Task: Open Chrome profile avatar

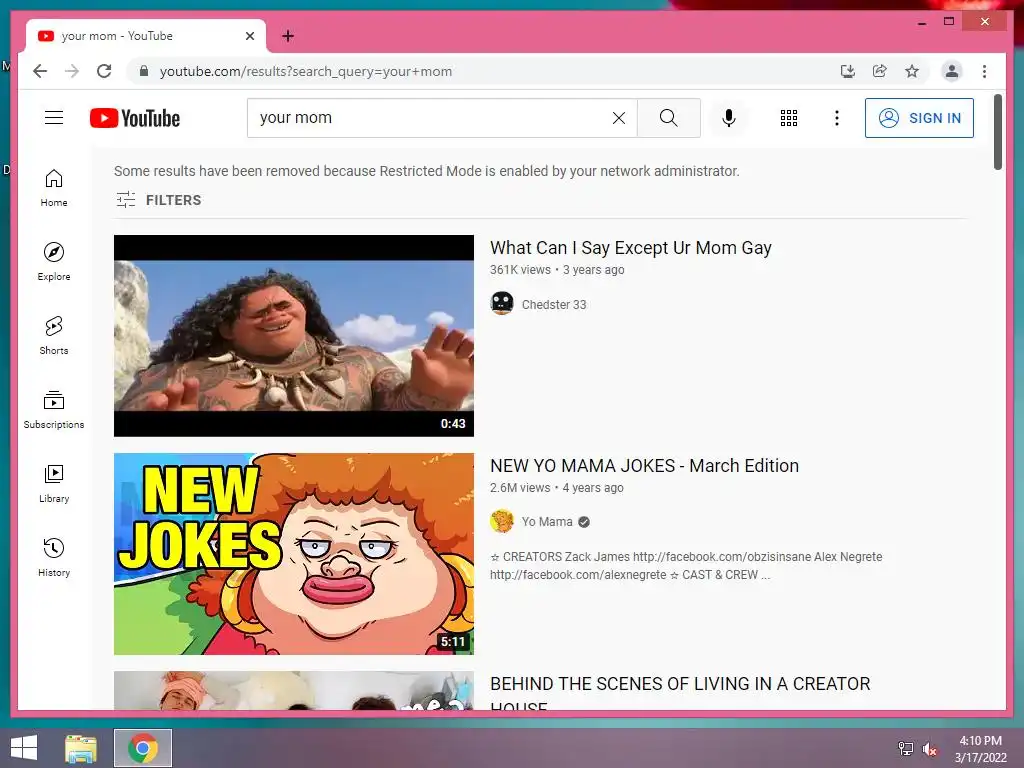Action: tap(952, 71)
